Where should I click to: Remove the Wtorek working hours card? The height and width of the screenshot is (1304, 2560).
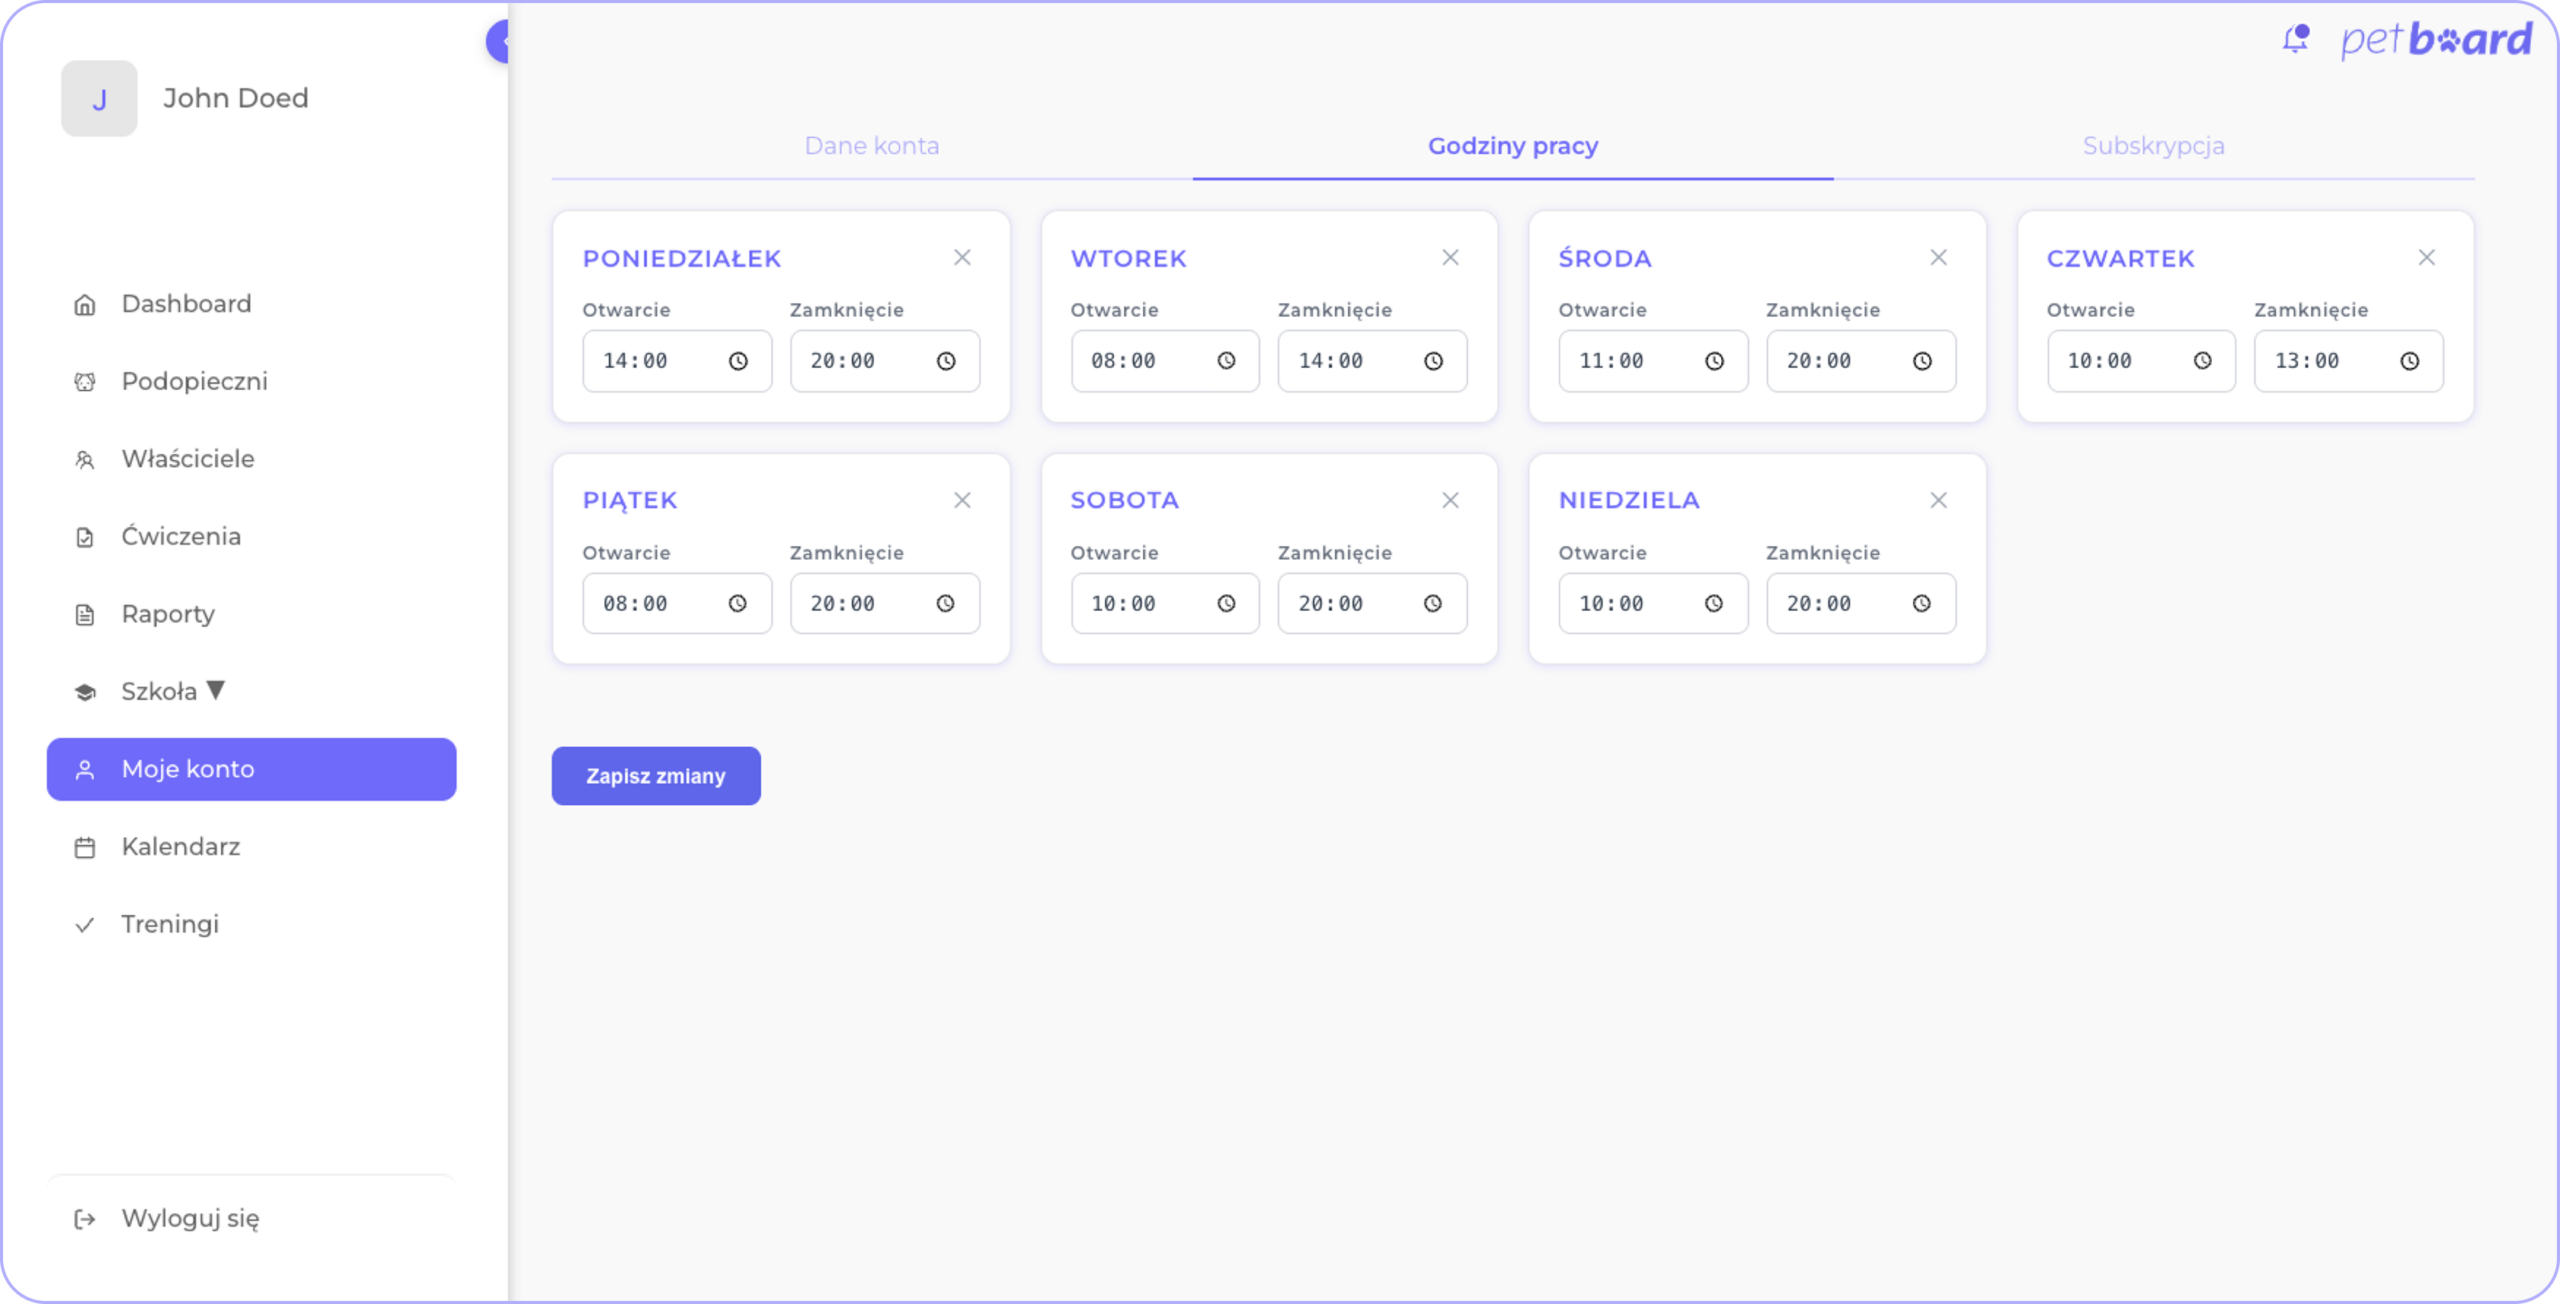click(1450, 258)
